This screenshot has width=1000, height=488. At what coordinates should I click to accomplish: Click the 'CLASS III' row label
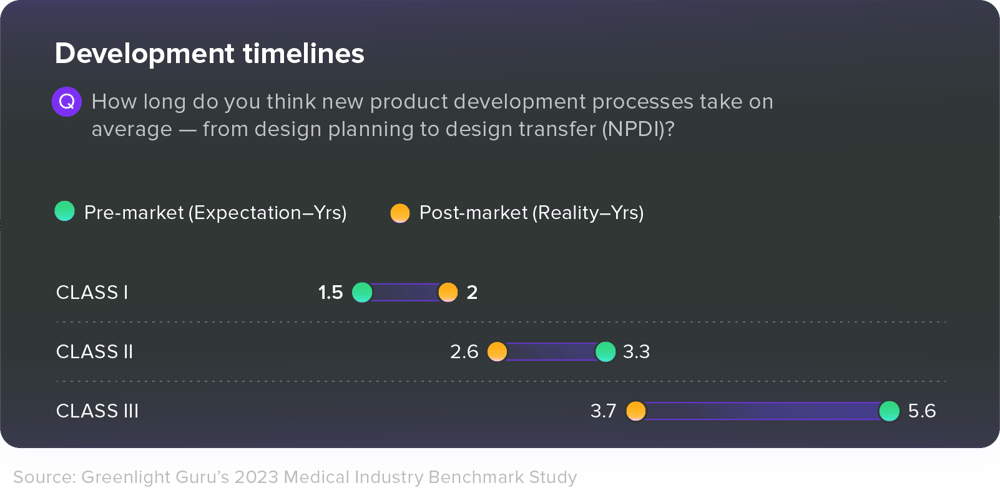(x=97, y=411)
